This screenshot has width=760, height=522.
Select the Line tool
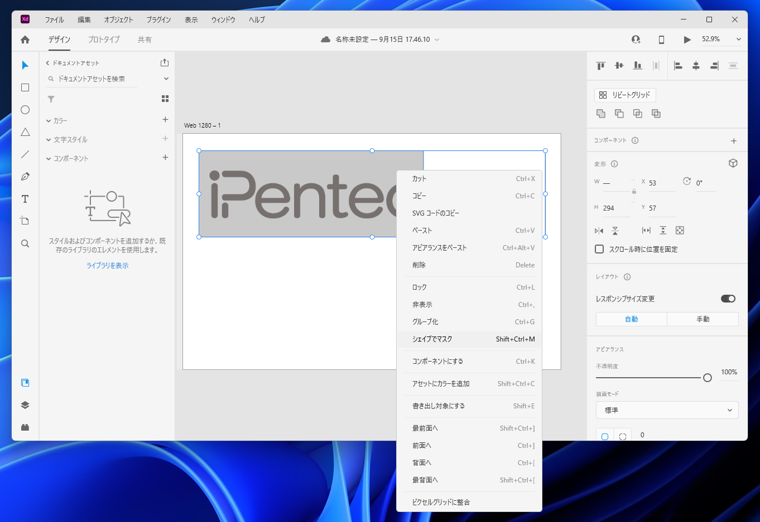[x=25, y=154]
